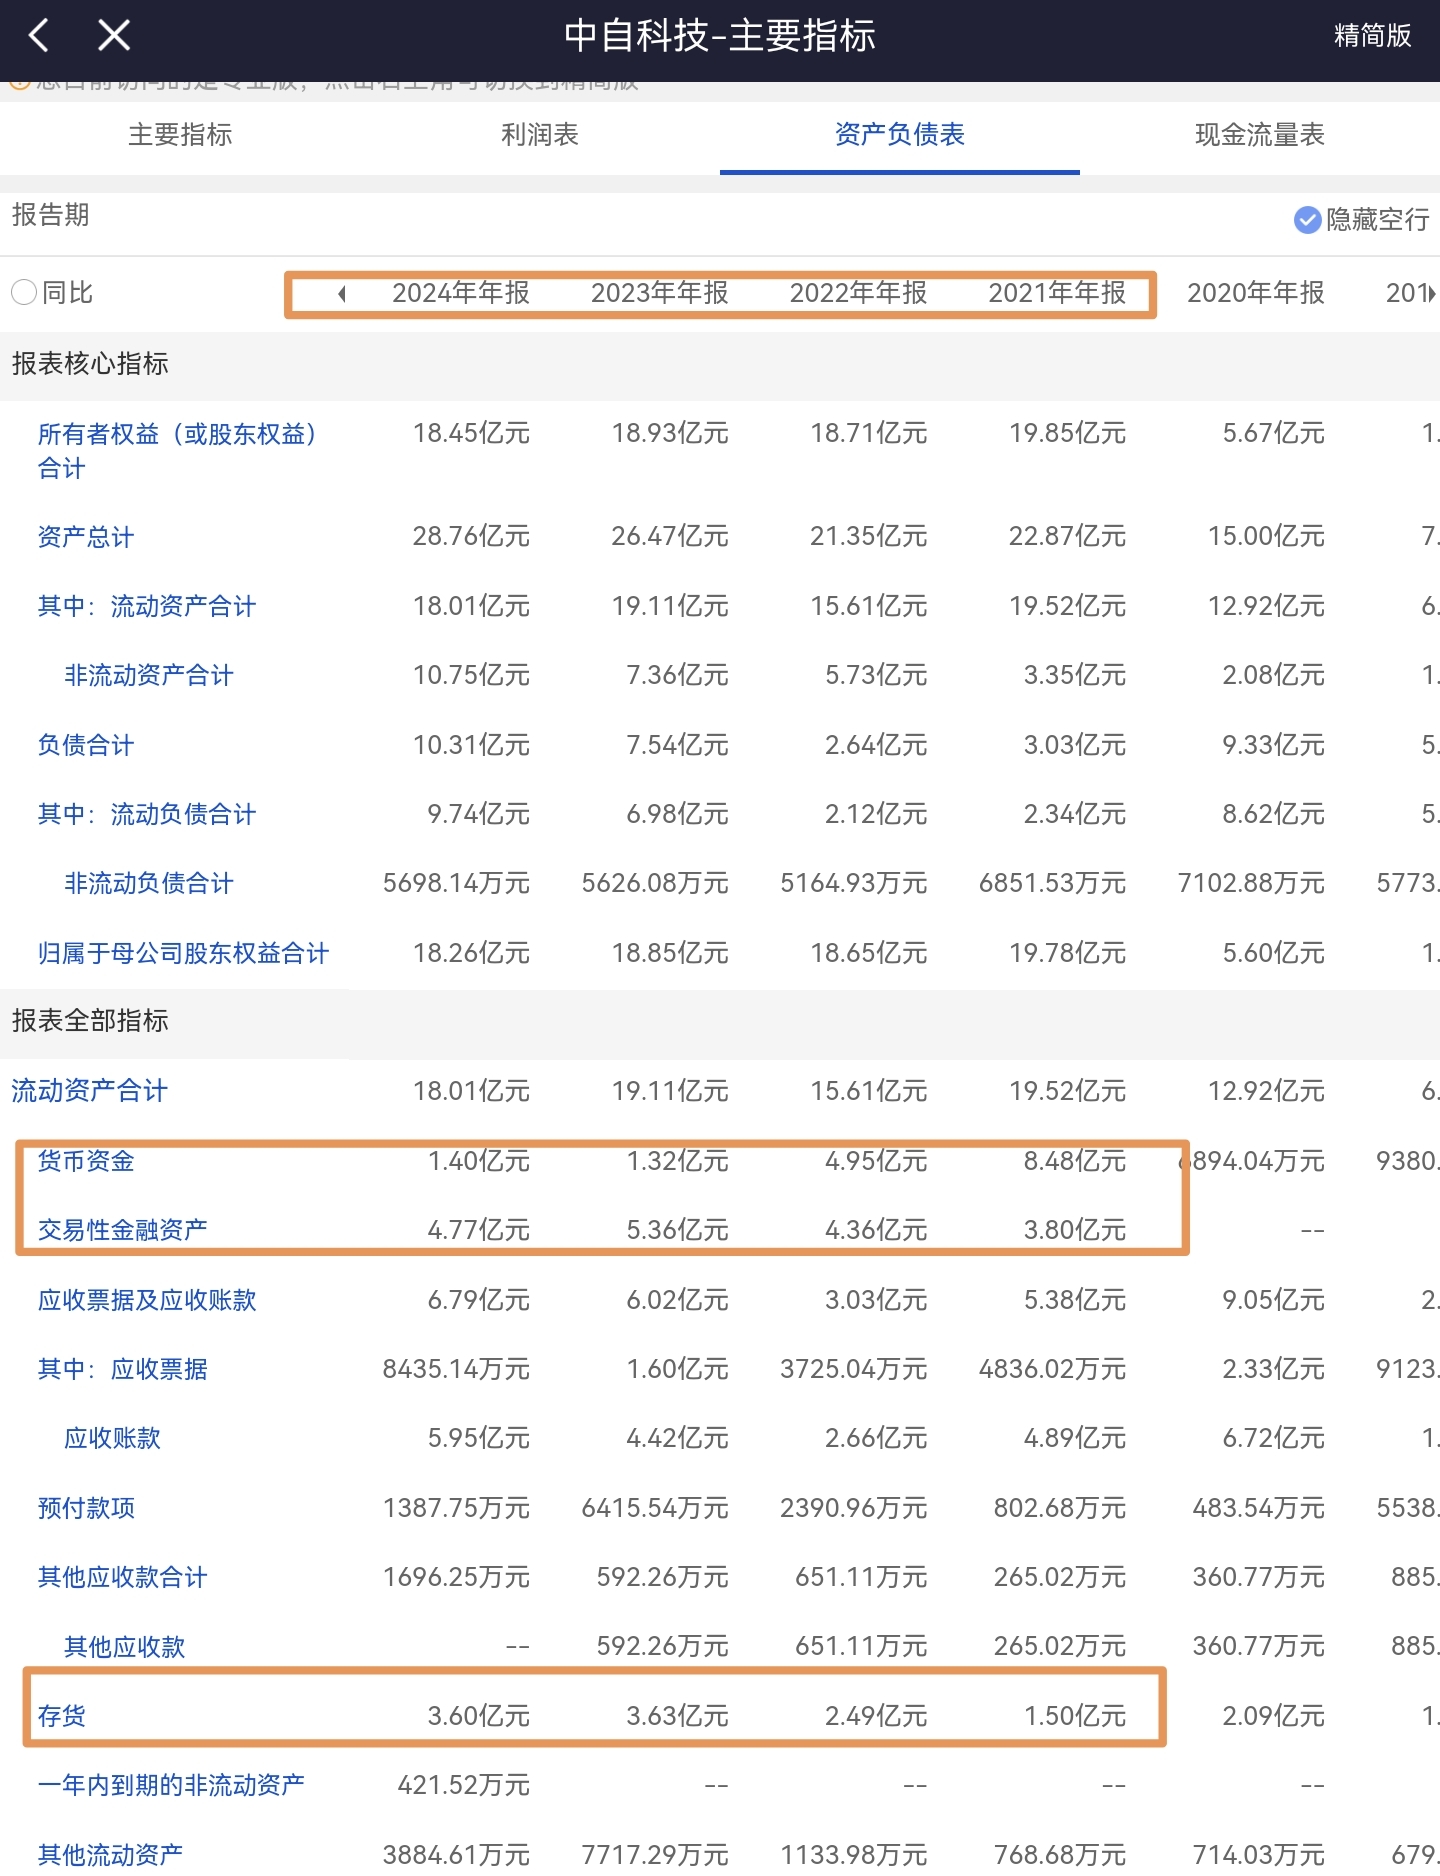Select the 2022年年报 column header
This screenshot has height=1876, width=1440.
click(x=858, y=293)
